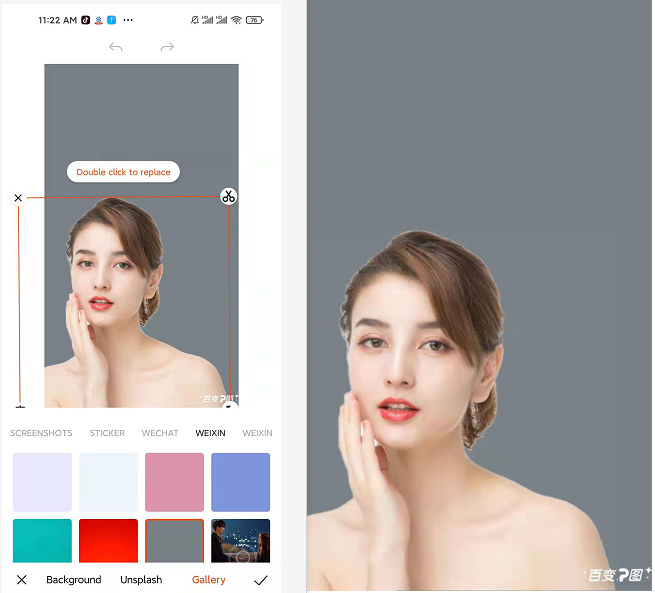Tap the muted bell icon in status bar
Viewport: 655px width, 593px height.
point(194,20)
